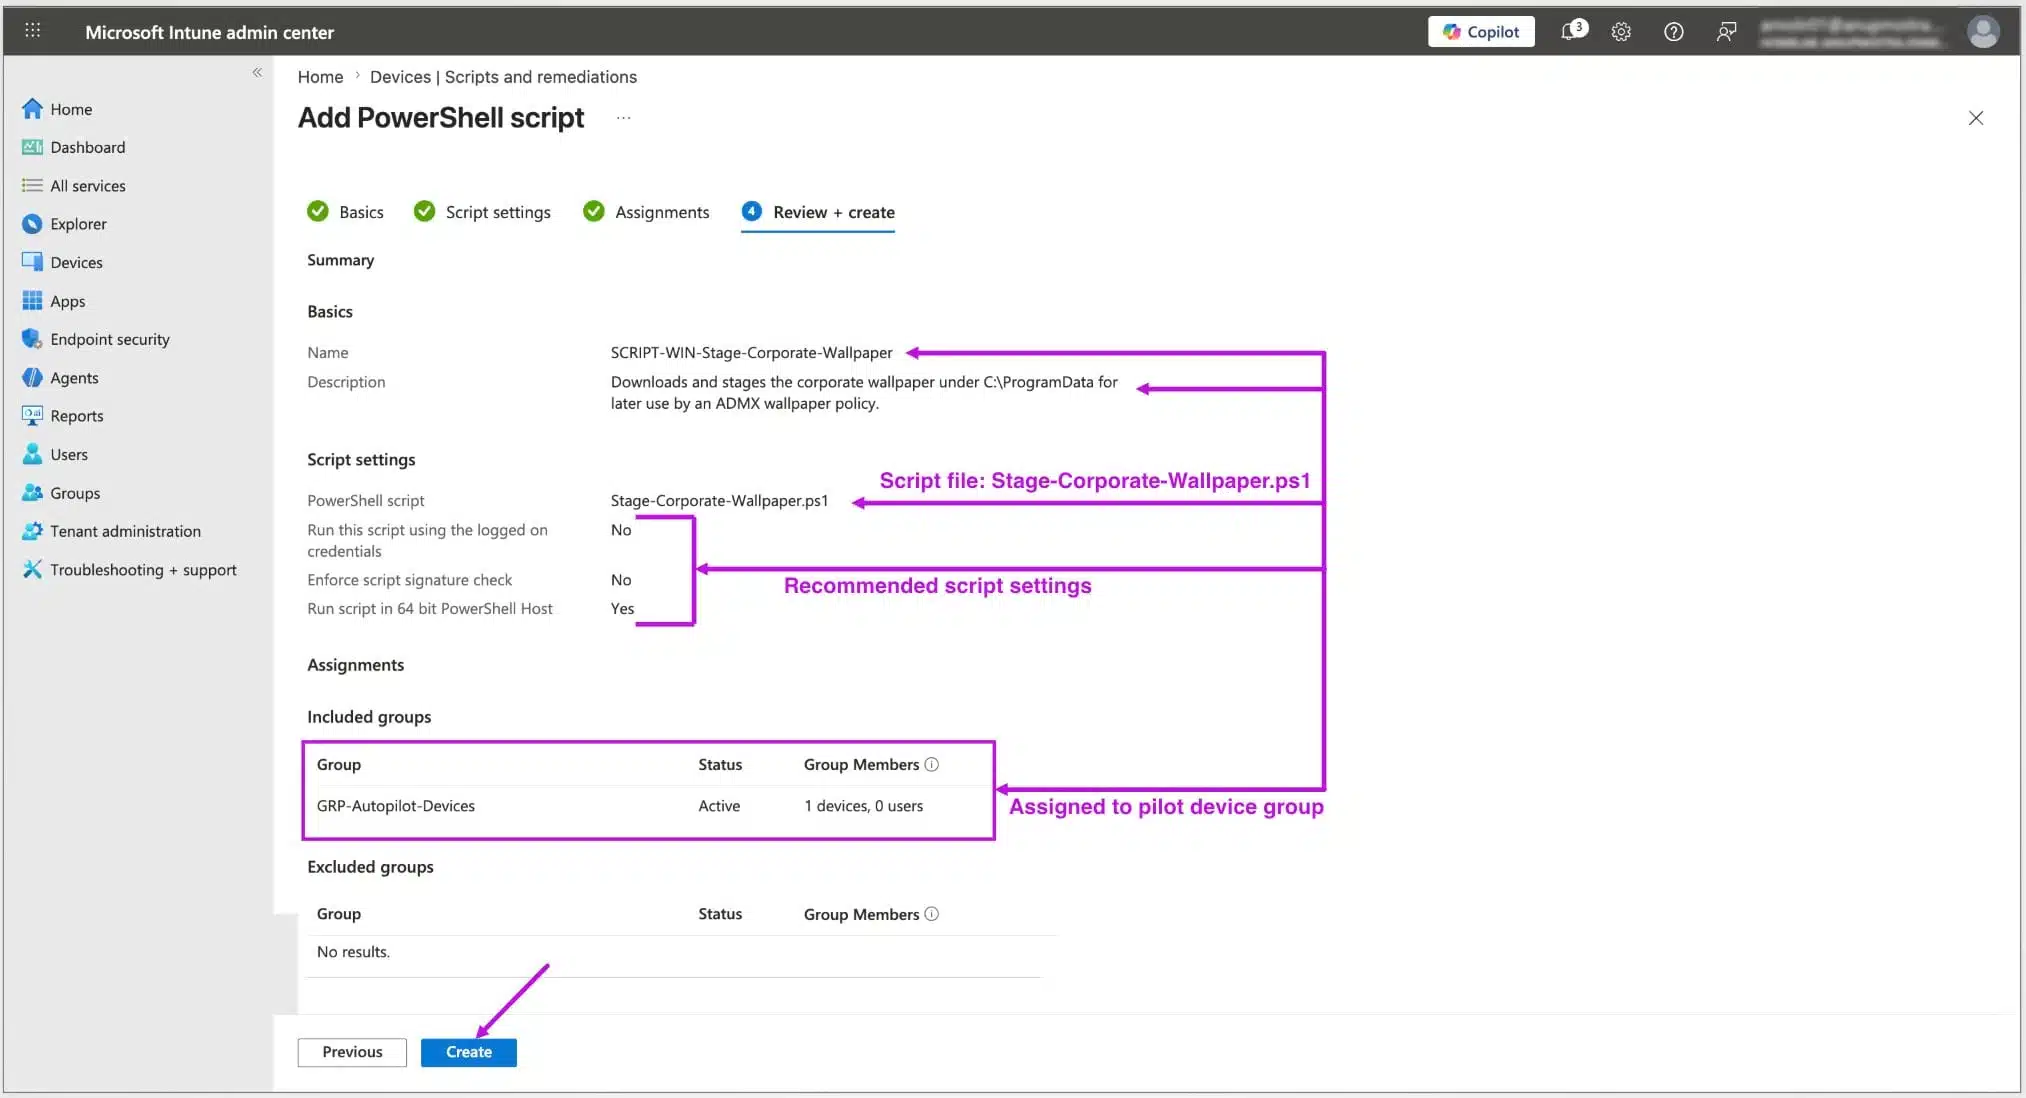Go to Devices | Scripts and remediations breadcrumb

pos(503,77)
